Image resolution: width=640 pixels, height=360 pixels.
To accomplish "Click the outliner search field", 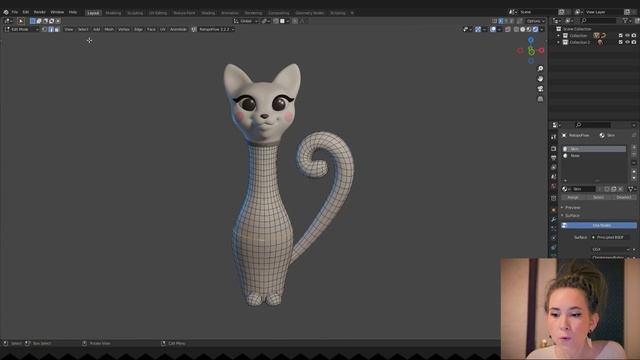I will tap(598, 21).
